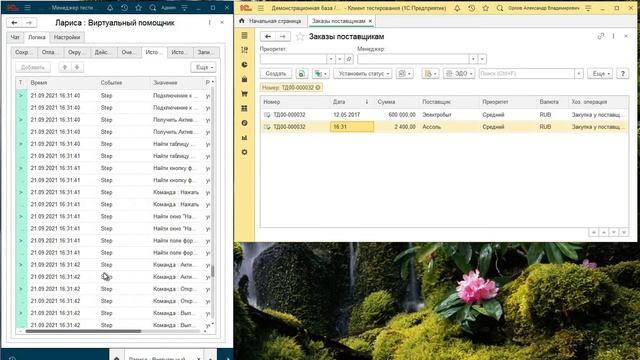Select the Логика tab
This screenshot has width=640, height=360.
pyautogui.click(x=37, y=37)
